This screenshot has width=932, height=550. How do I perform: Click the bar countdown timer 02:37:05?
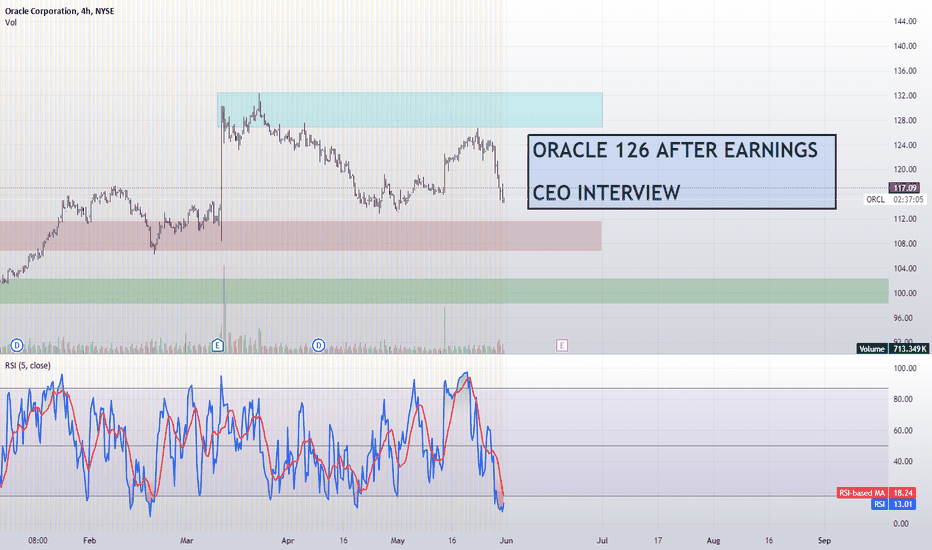[x=908, y=200]
